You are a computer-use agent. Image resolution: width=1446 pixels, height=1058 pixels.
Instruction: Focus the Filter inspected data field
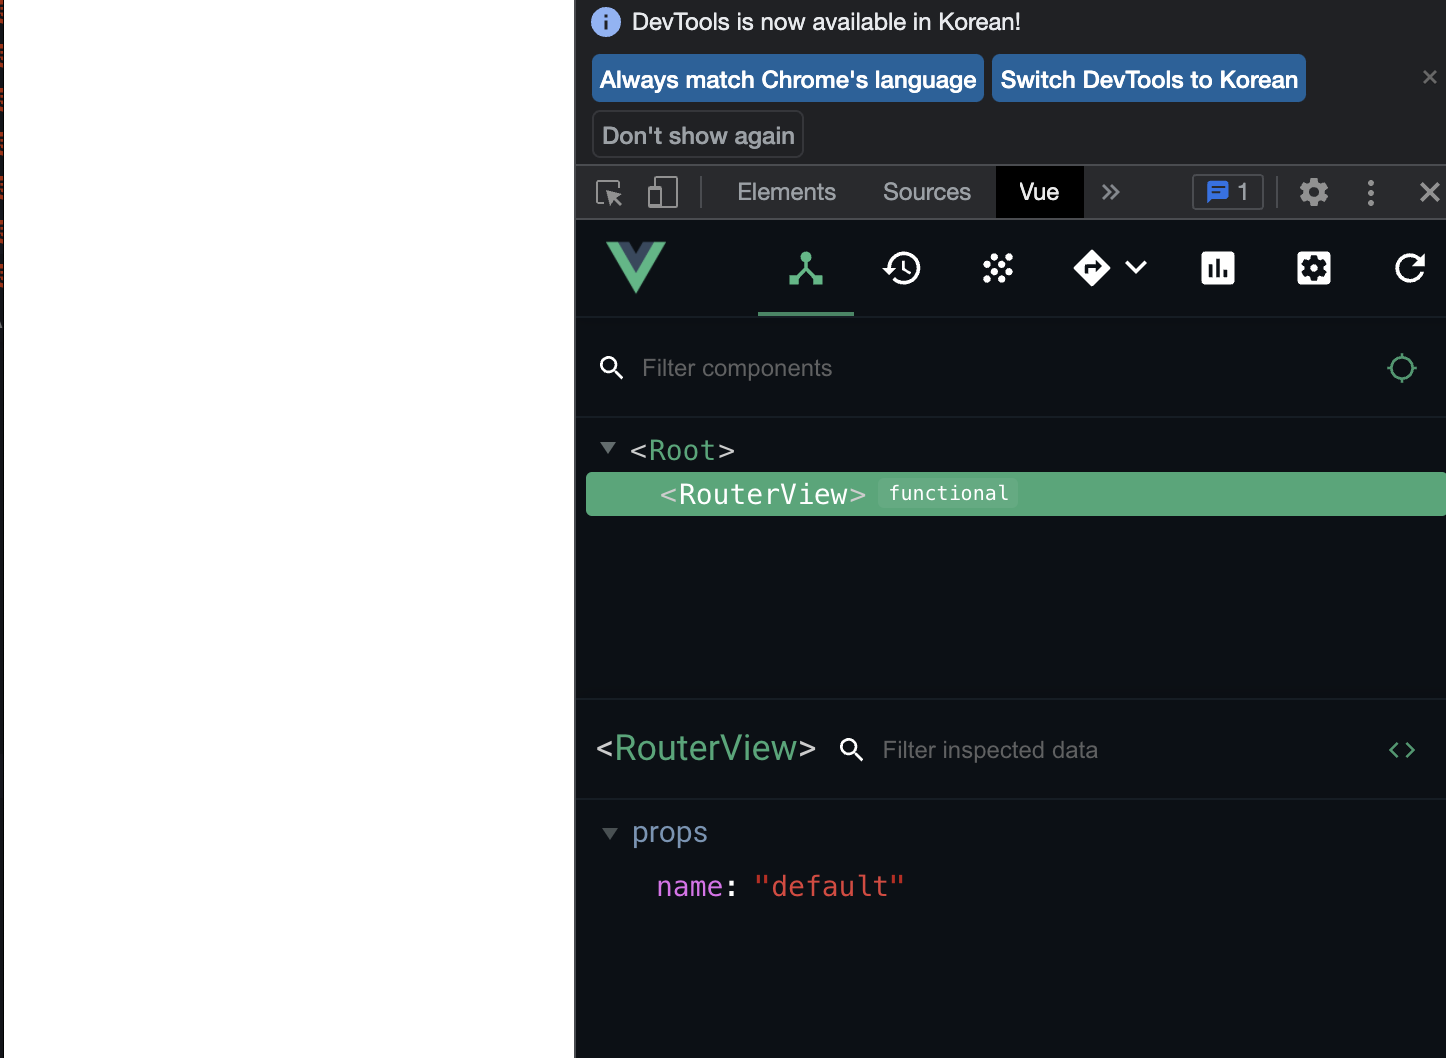pos(1120,750)
